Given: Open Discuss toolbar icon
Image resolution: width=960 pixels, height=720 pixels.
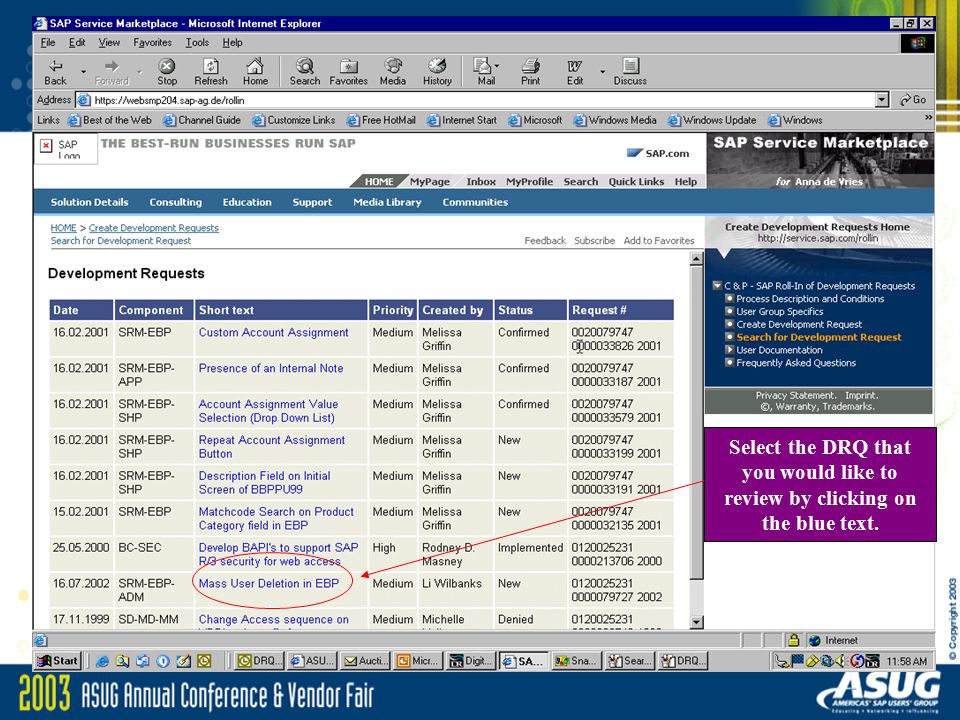Looking at the screenshot, I should (630, 72).
